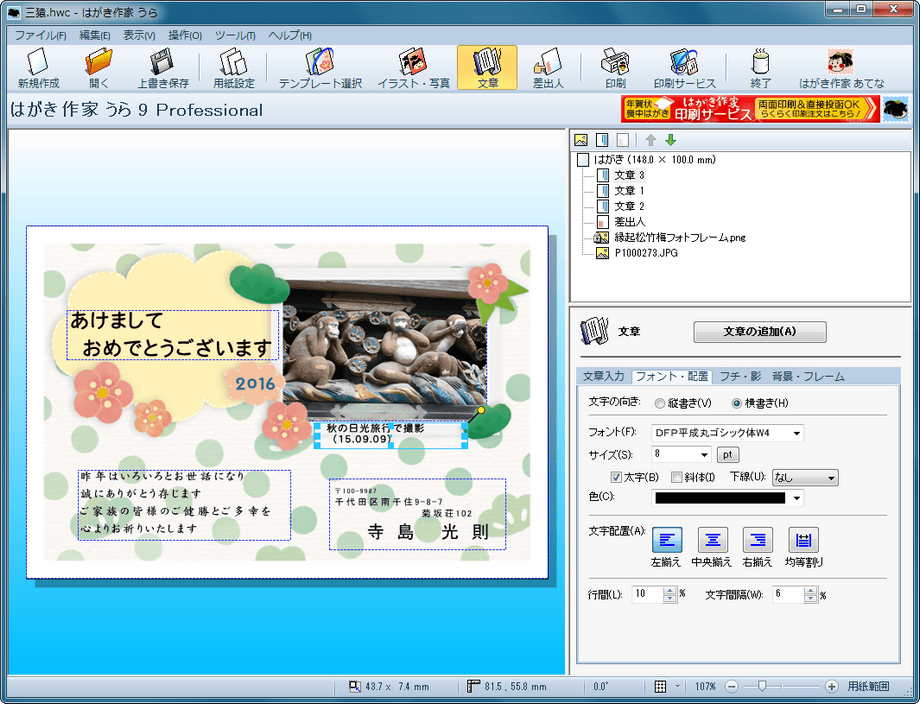Open the 色 color dropdown arrow

point(796,498)
